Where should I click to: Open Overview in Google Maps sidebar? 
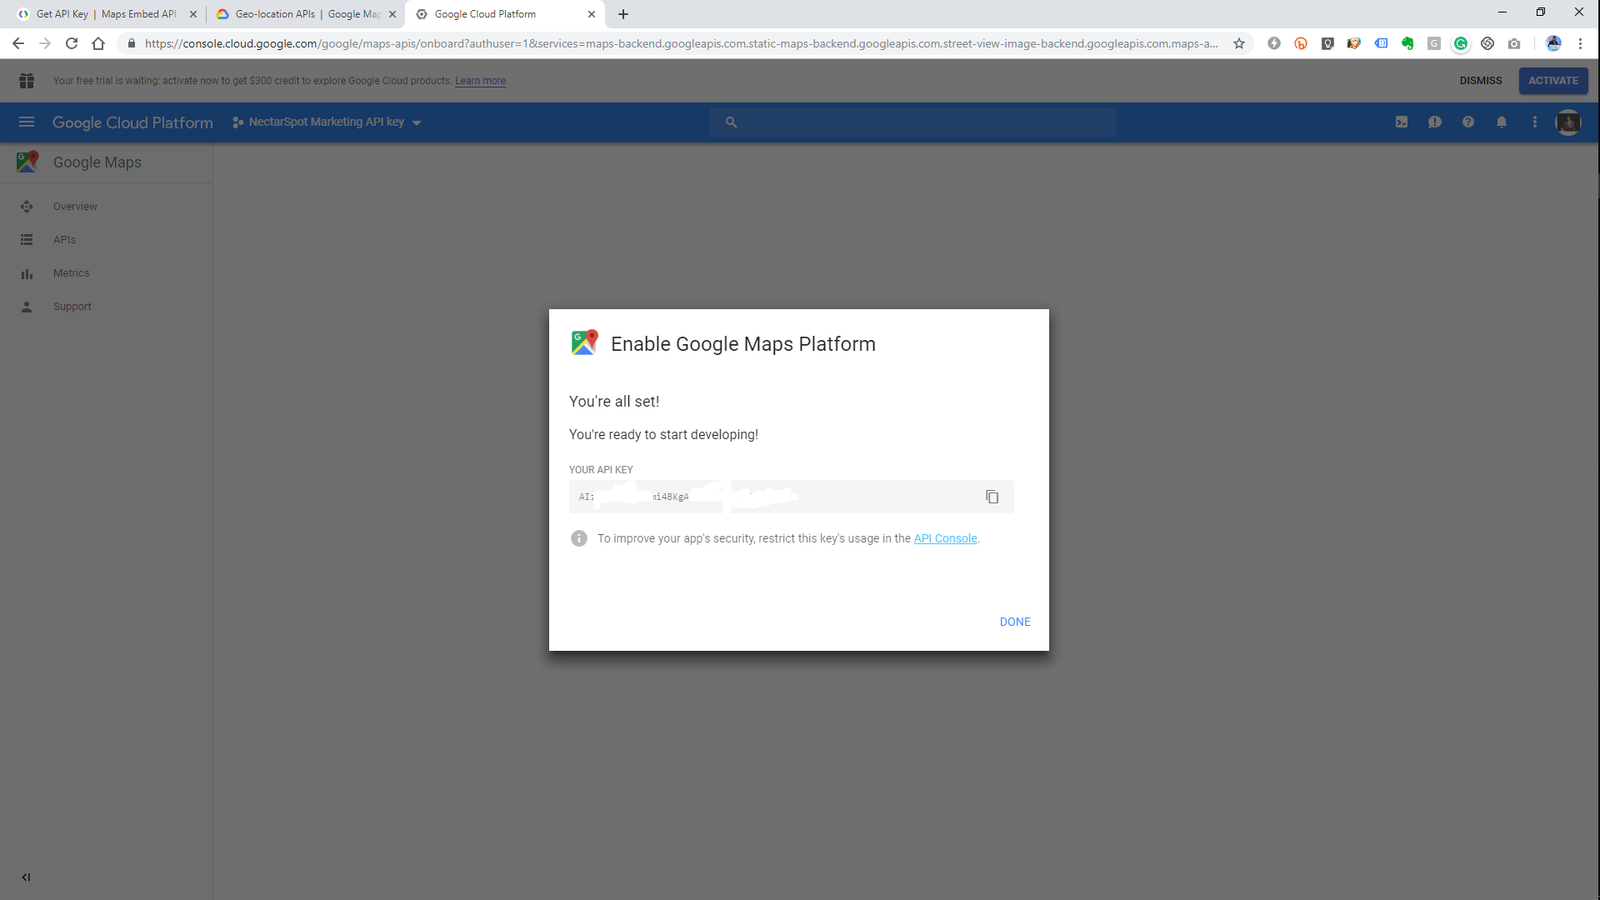pos(75,206)
